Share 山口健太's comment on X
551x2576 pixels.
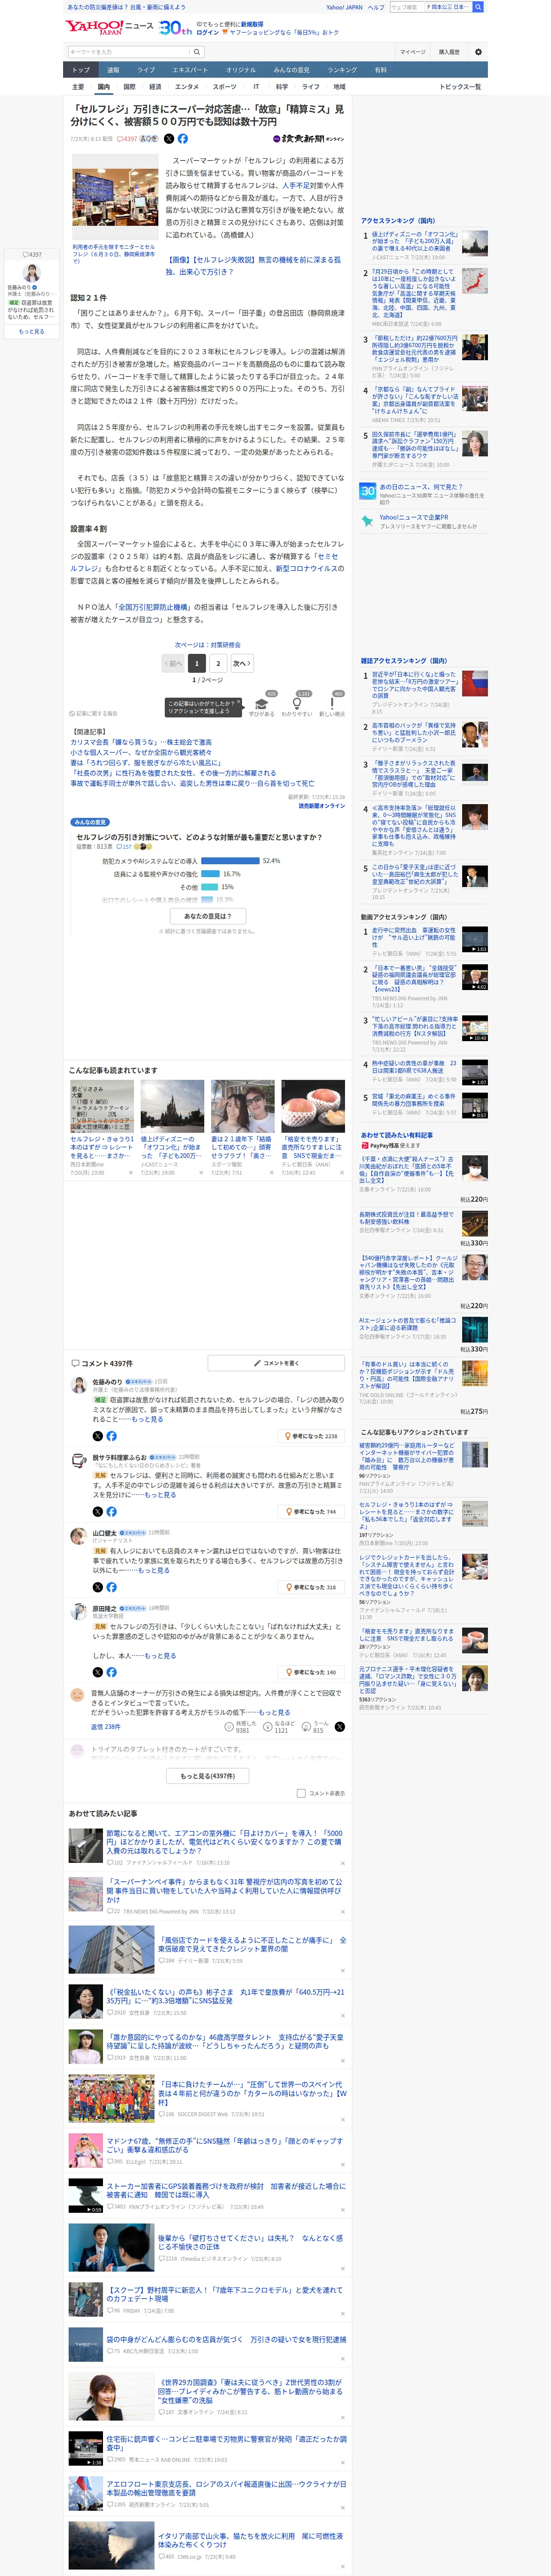pos(97,1587)
